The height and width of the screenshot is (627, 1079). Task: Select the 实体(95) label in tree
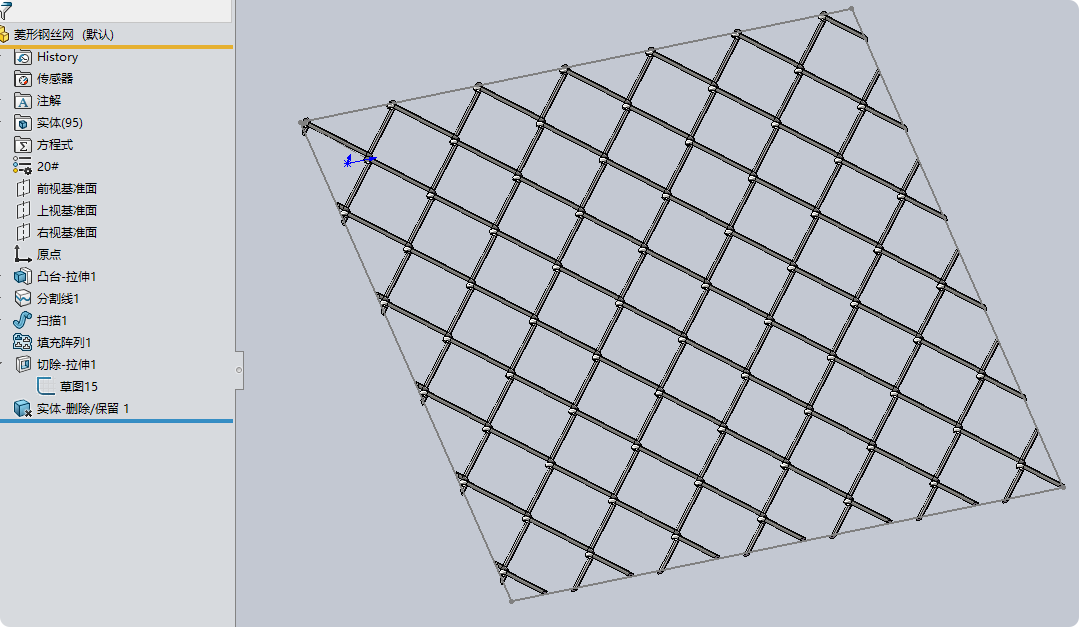click(60, 123)
